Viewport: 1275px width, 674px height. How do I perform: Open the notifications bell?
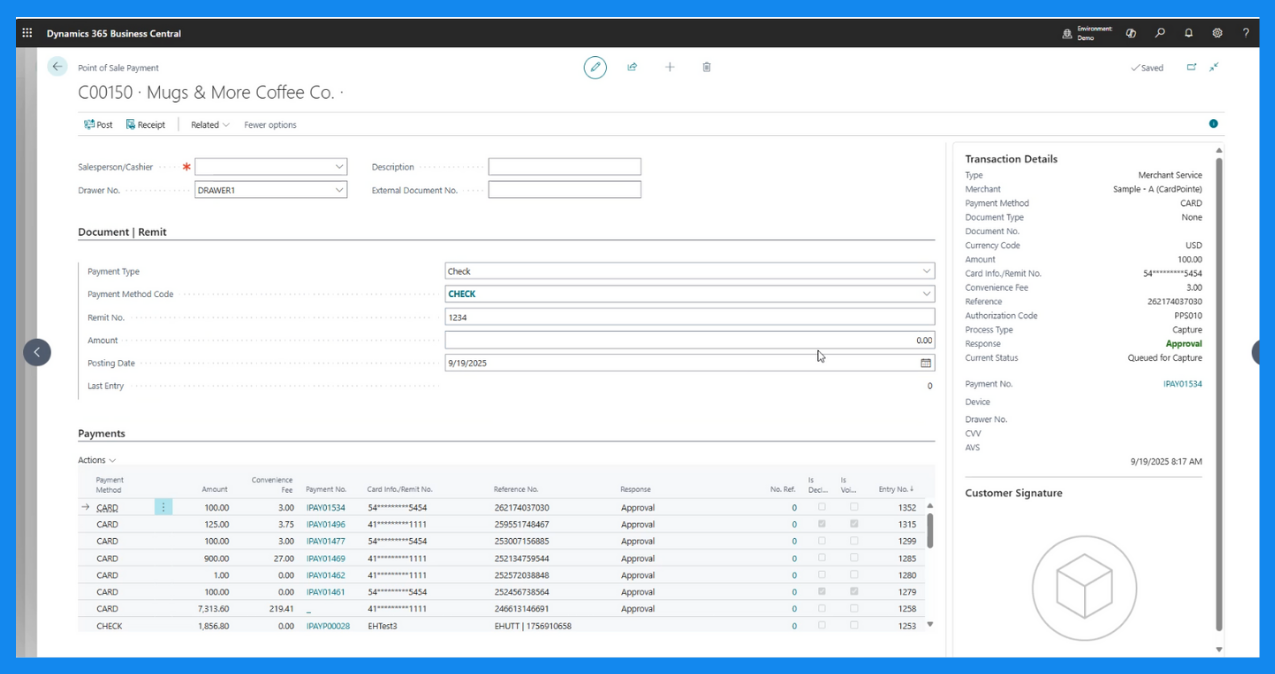tap(1189, 33)
